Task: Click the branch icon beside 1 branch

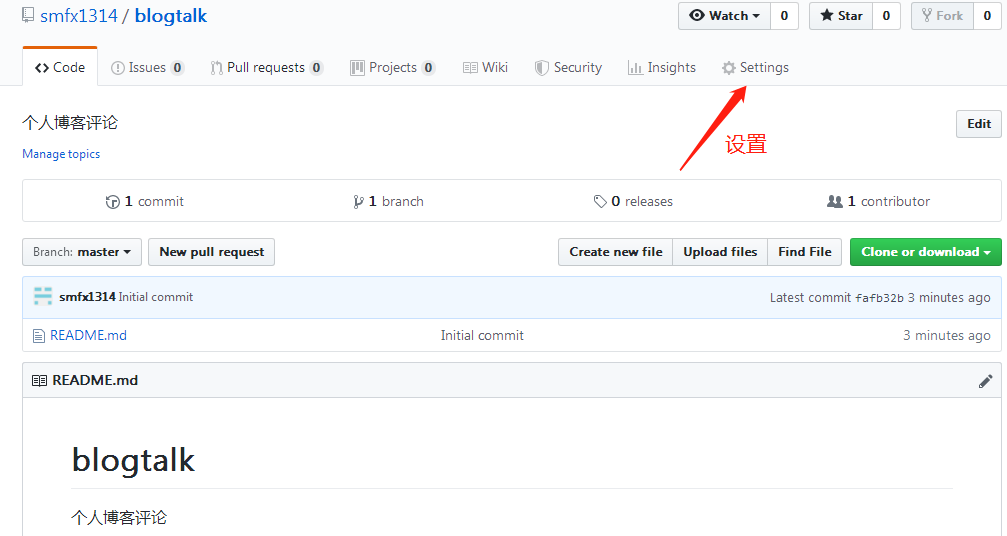Action: tap(358, 202)
